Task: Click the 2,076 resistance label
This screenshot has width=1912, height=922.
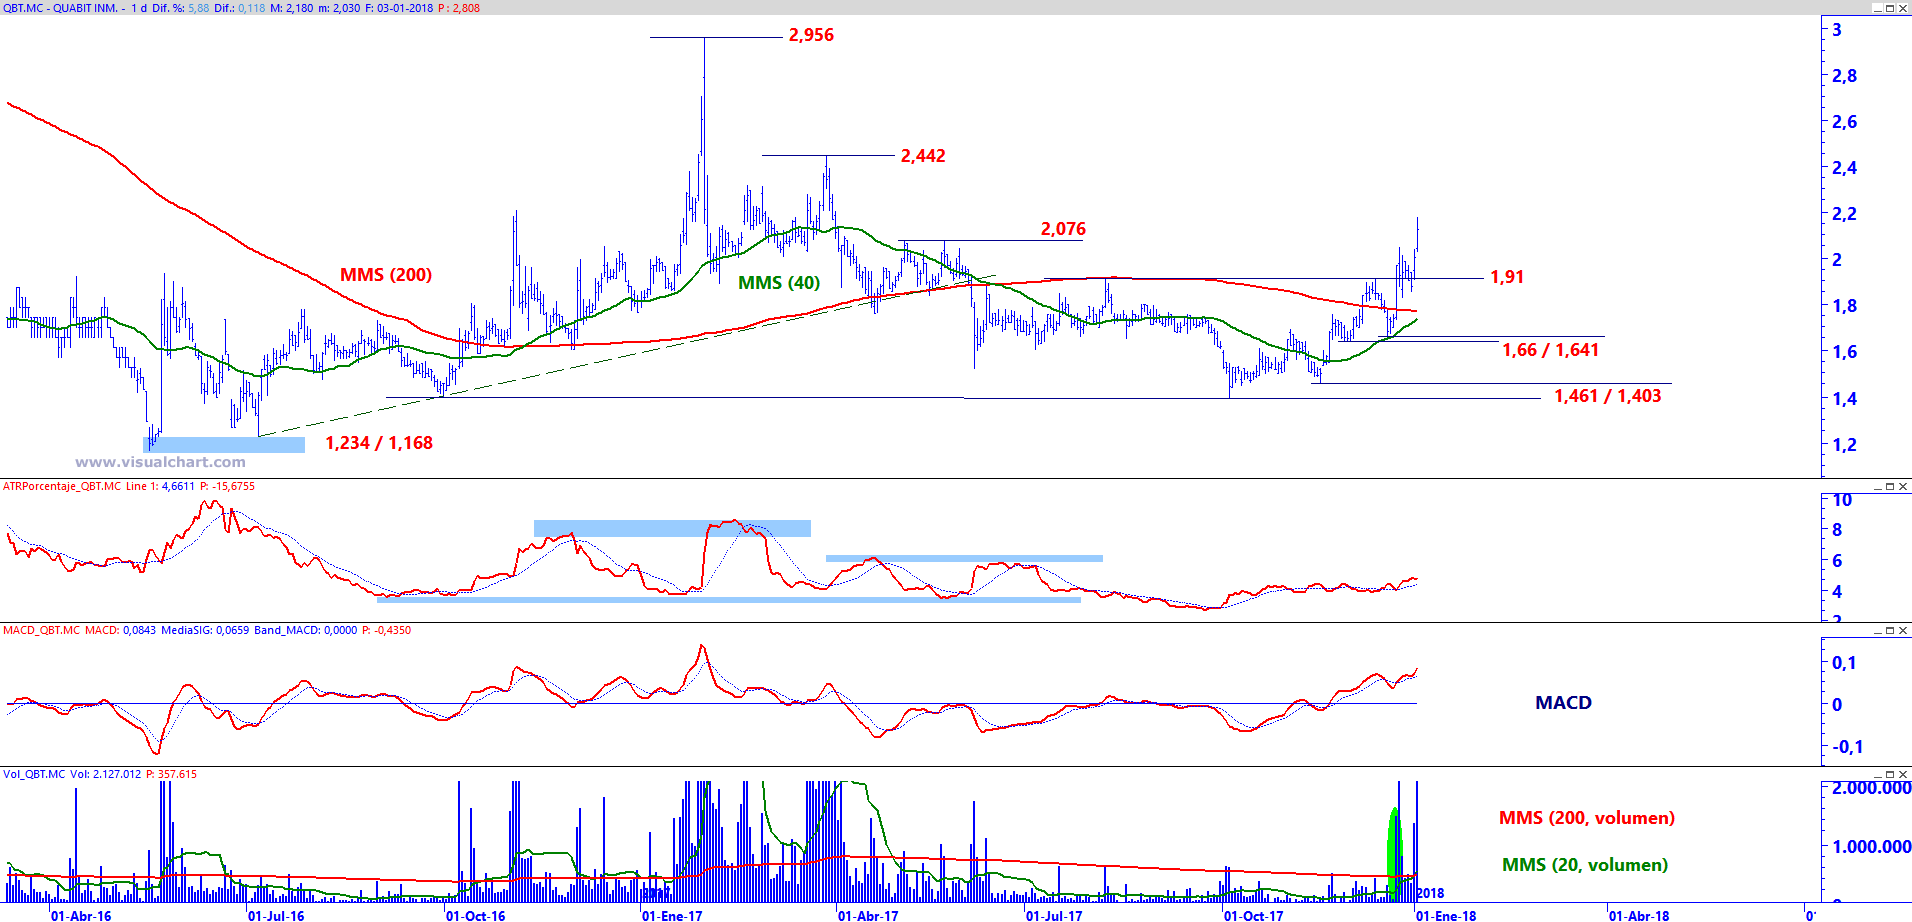Action: point(1063,229)
